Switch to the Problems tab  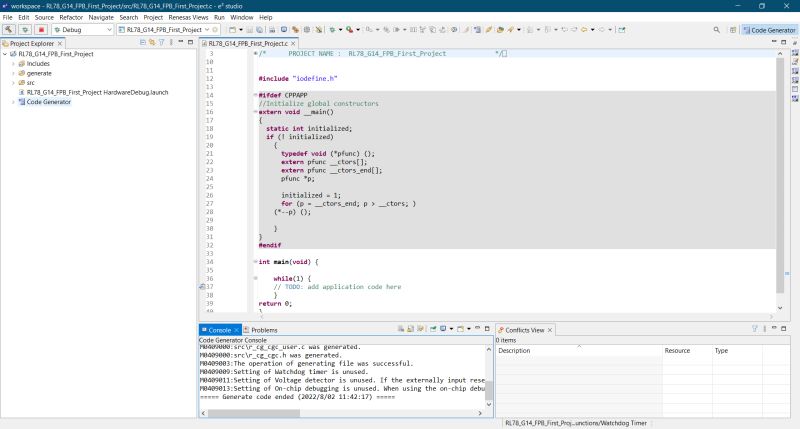260,330
